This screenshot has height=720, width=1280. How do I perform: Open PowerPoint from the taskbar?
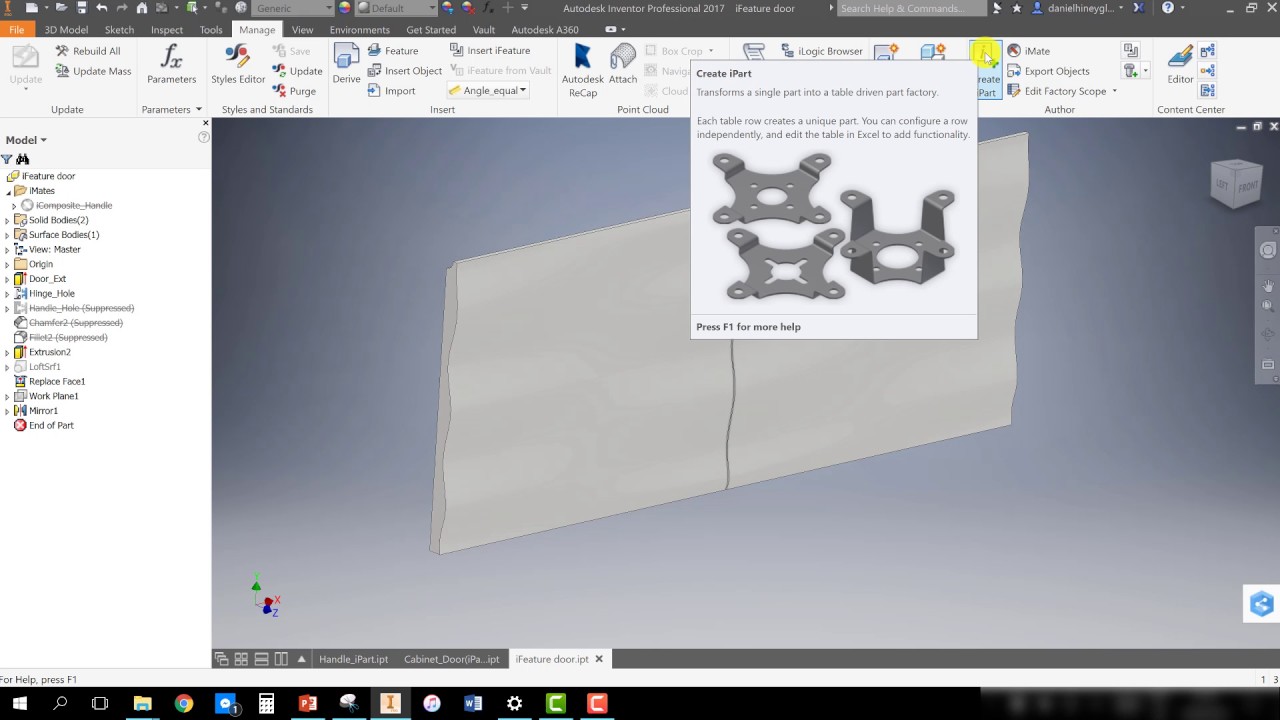(x=307, y=703)
